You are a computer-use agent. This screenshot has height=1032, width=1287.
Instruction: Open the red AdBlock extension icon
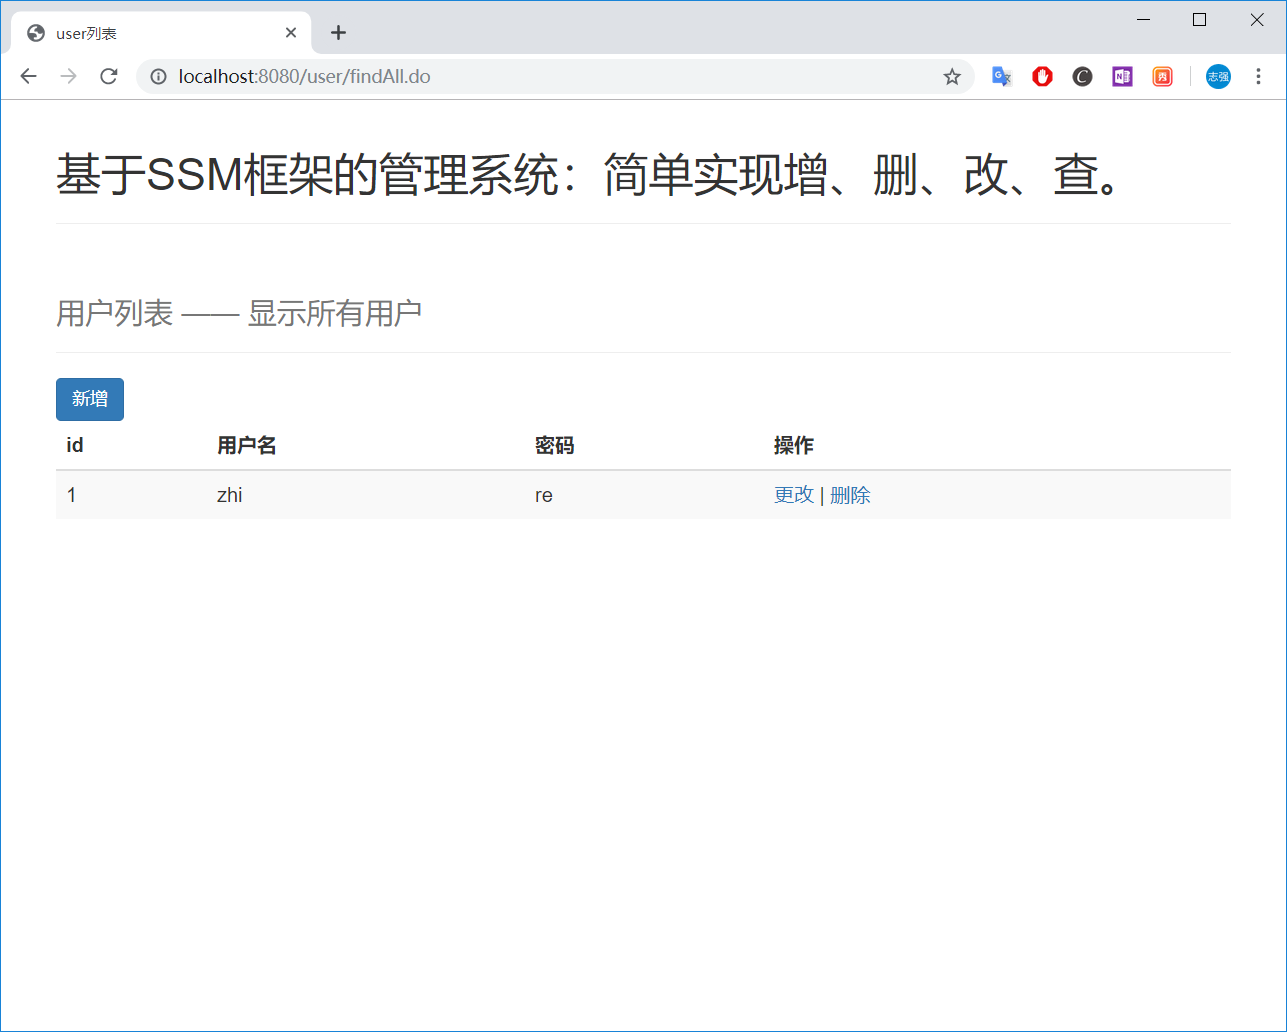pos(1043,77)
